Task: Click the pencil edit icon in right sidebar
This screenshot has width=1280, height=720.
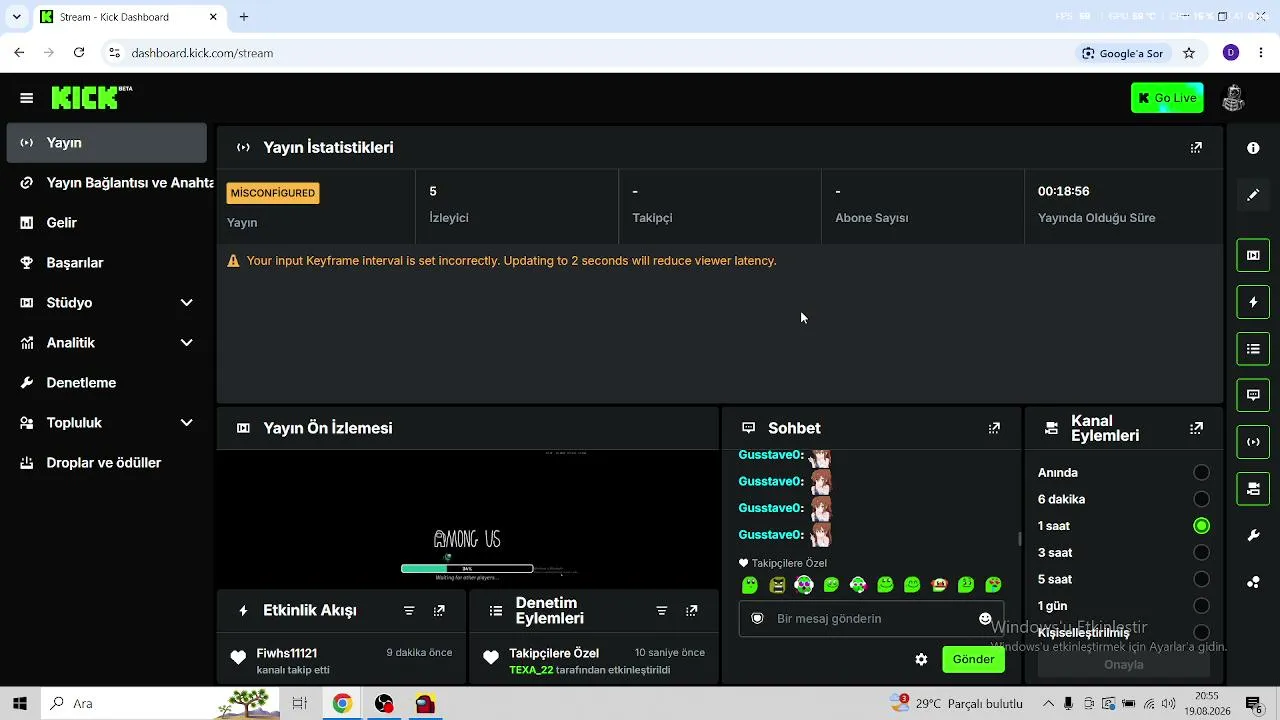Action: (x=1253, y=195)
